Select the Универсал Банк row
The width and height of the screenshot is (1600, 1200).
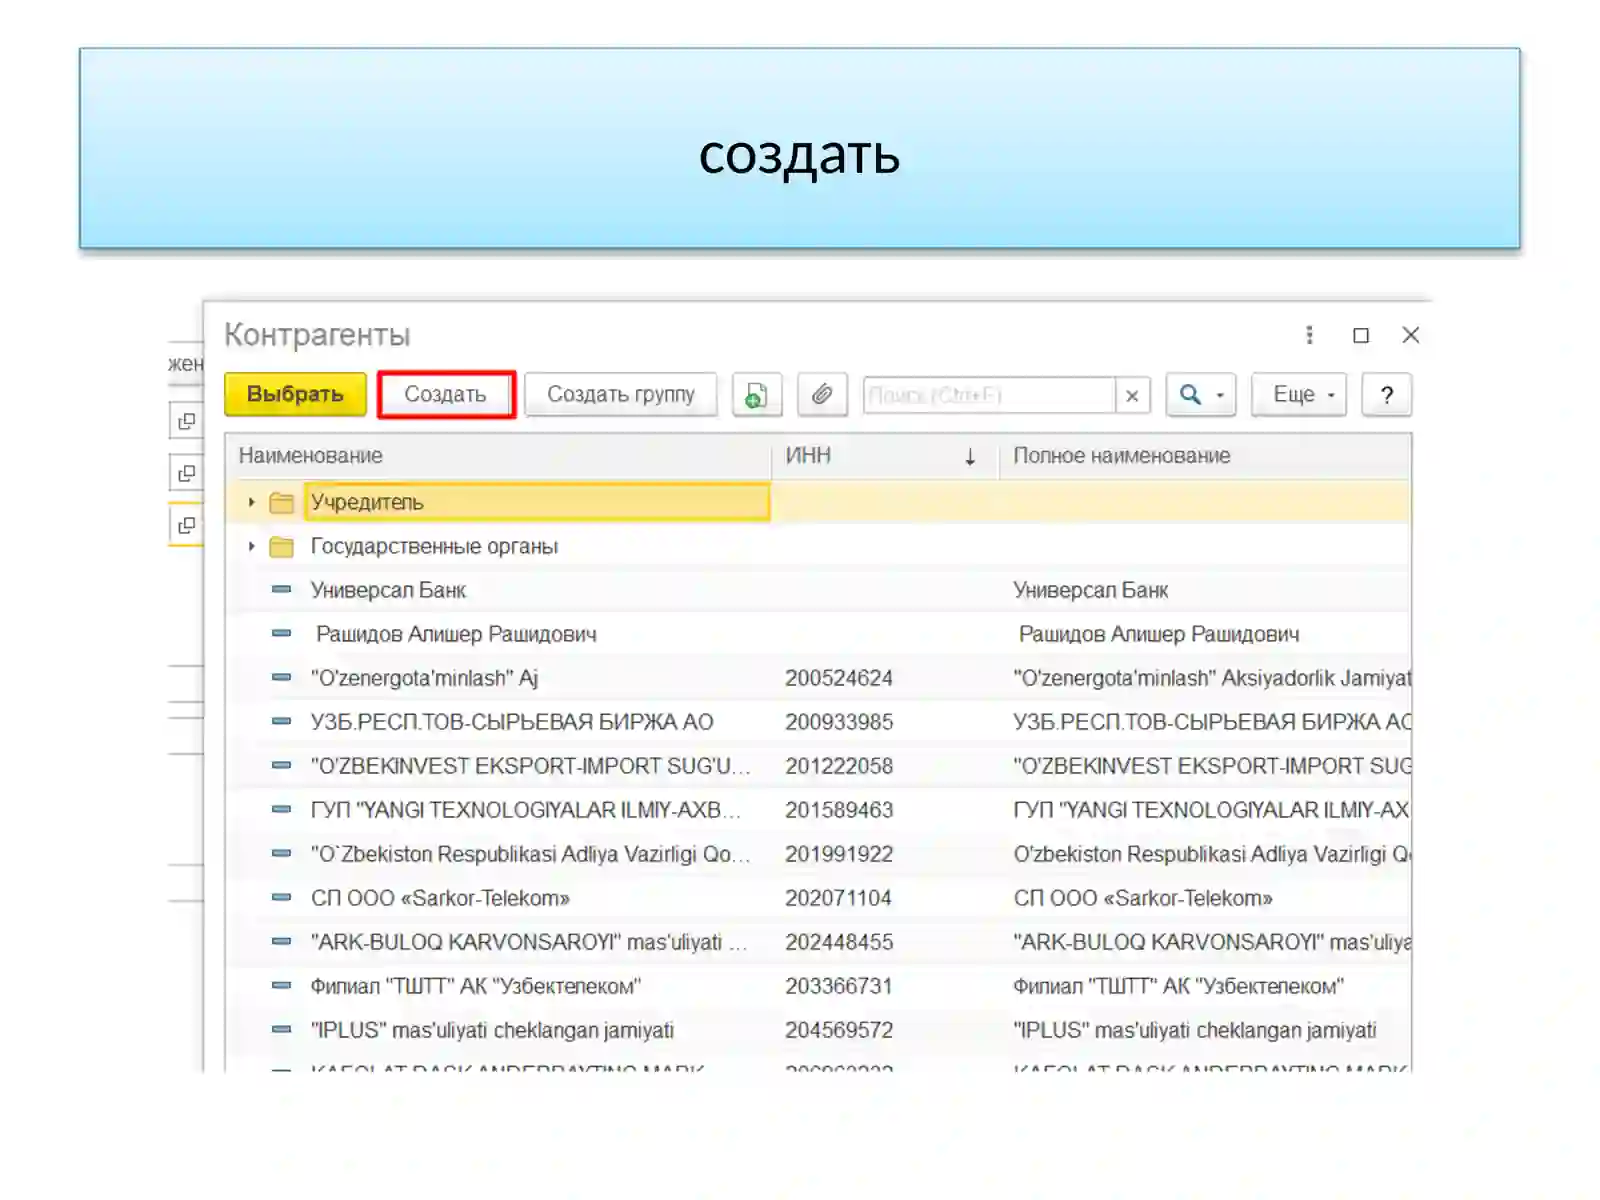click(818, 590)
